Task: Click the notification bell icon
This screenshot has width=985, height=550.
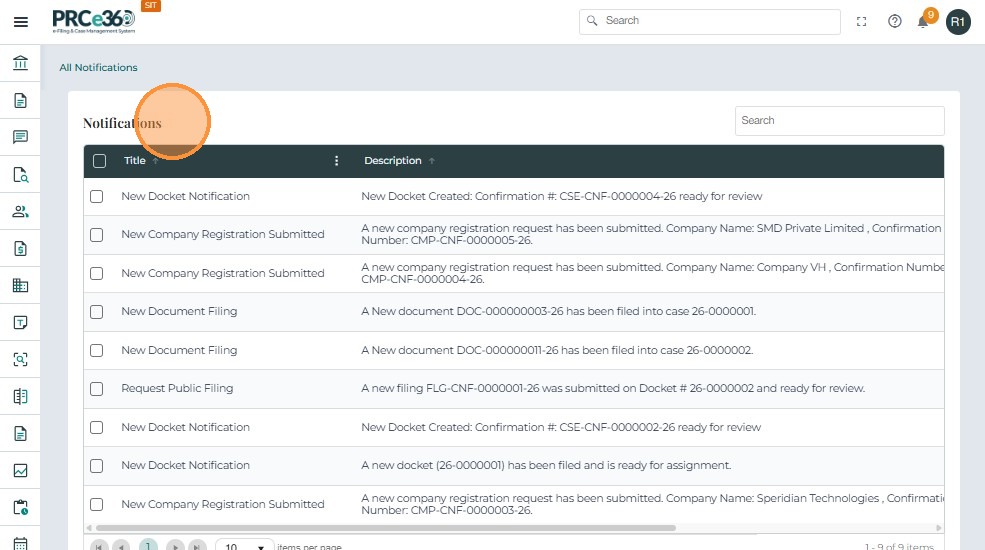Action: (x=924, y=21)
